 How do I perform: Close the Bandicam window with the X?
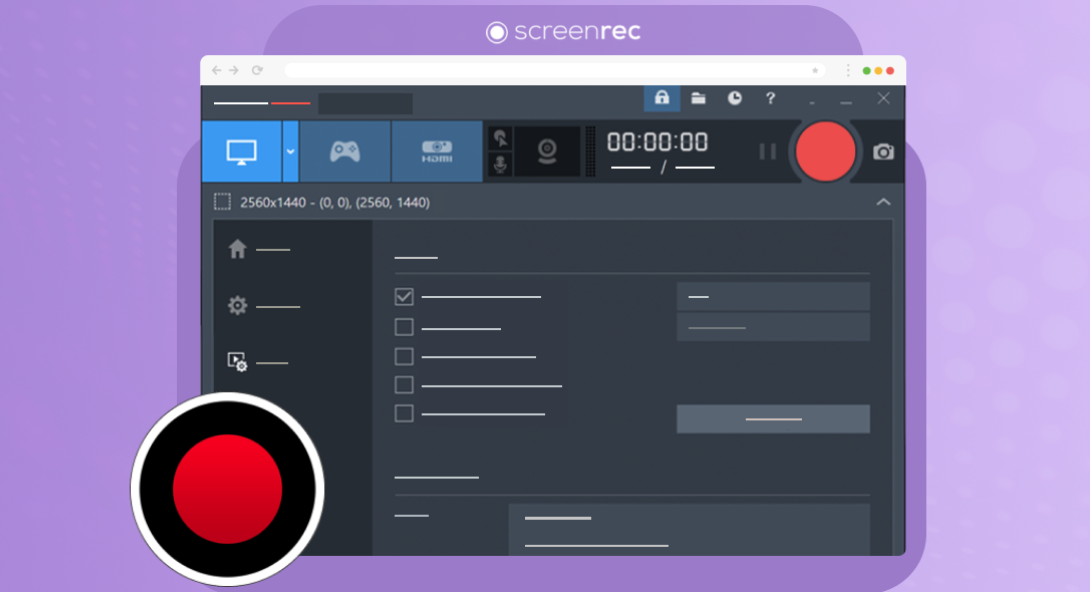pos(883,98)
